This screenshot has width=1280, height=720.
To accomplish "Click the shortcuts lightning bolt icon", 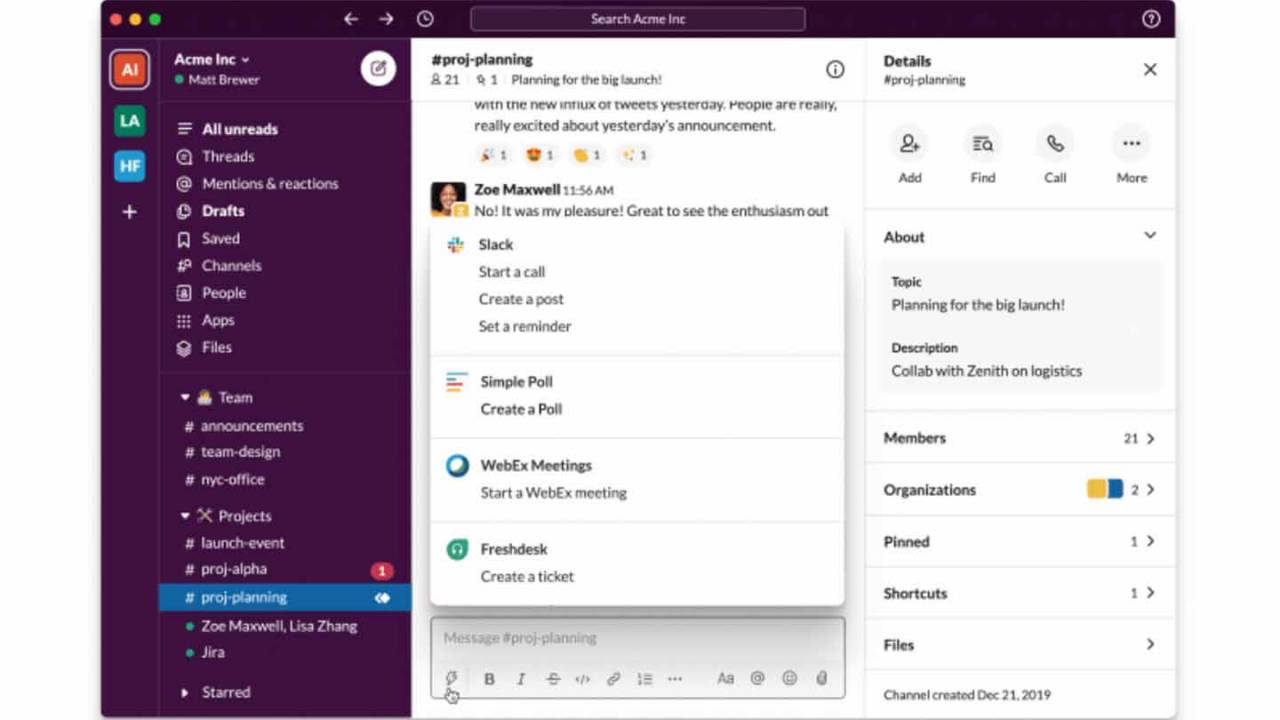I will [451, 678].
